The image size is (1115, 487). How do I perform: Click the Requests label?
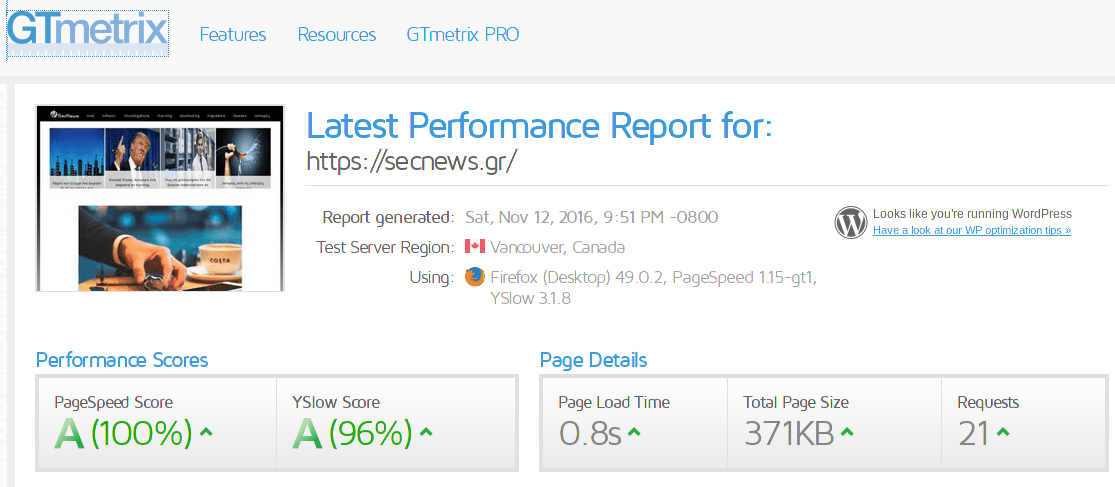pos(988,403)
